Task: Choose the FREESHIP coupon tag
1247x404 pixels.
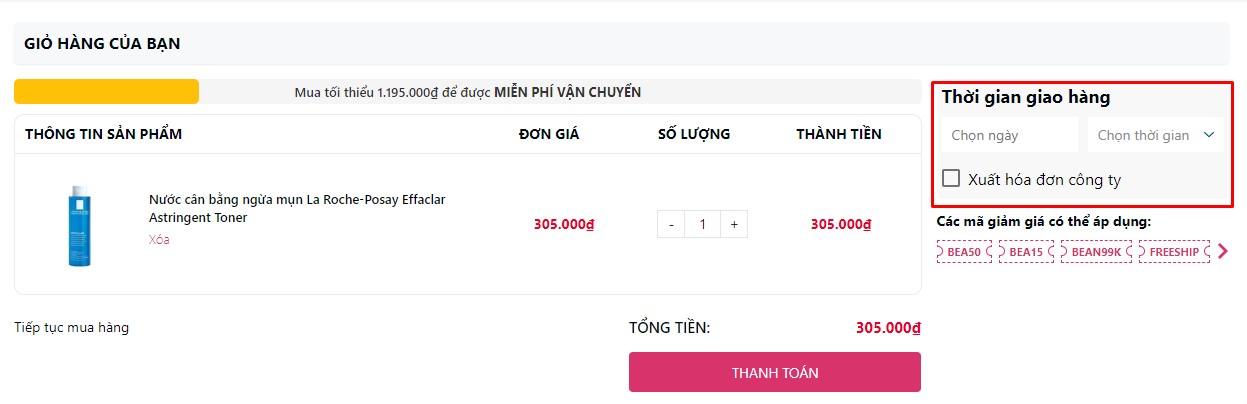Action: pyautogui.click(x=1173, y=252)
